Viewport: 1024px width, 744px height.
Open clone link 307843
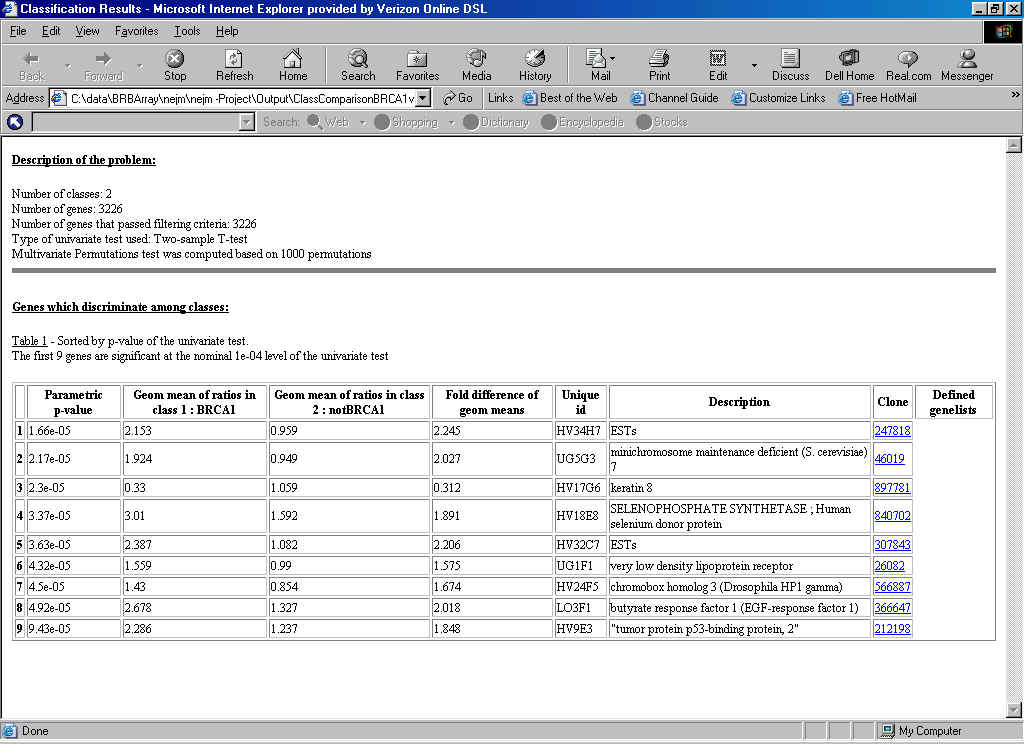point(892,544)
